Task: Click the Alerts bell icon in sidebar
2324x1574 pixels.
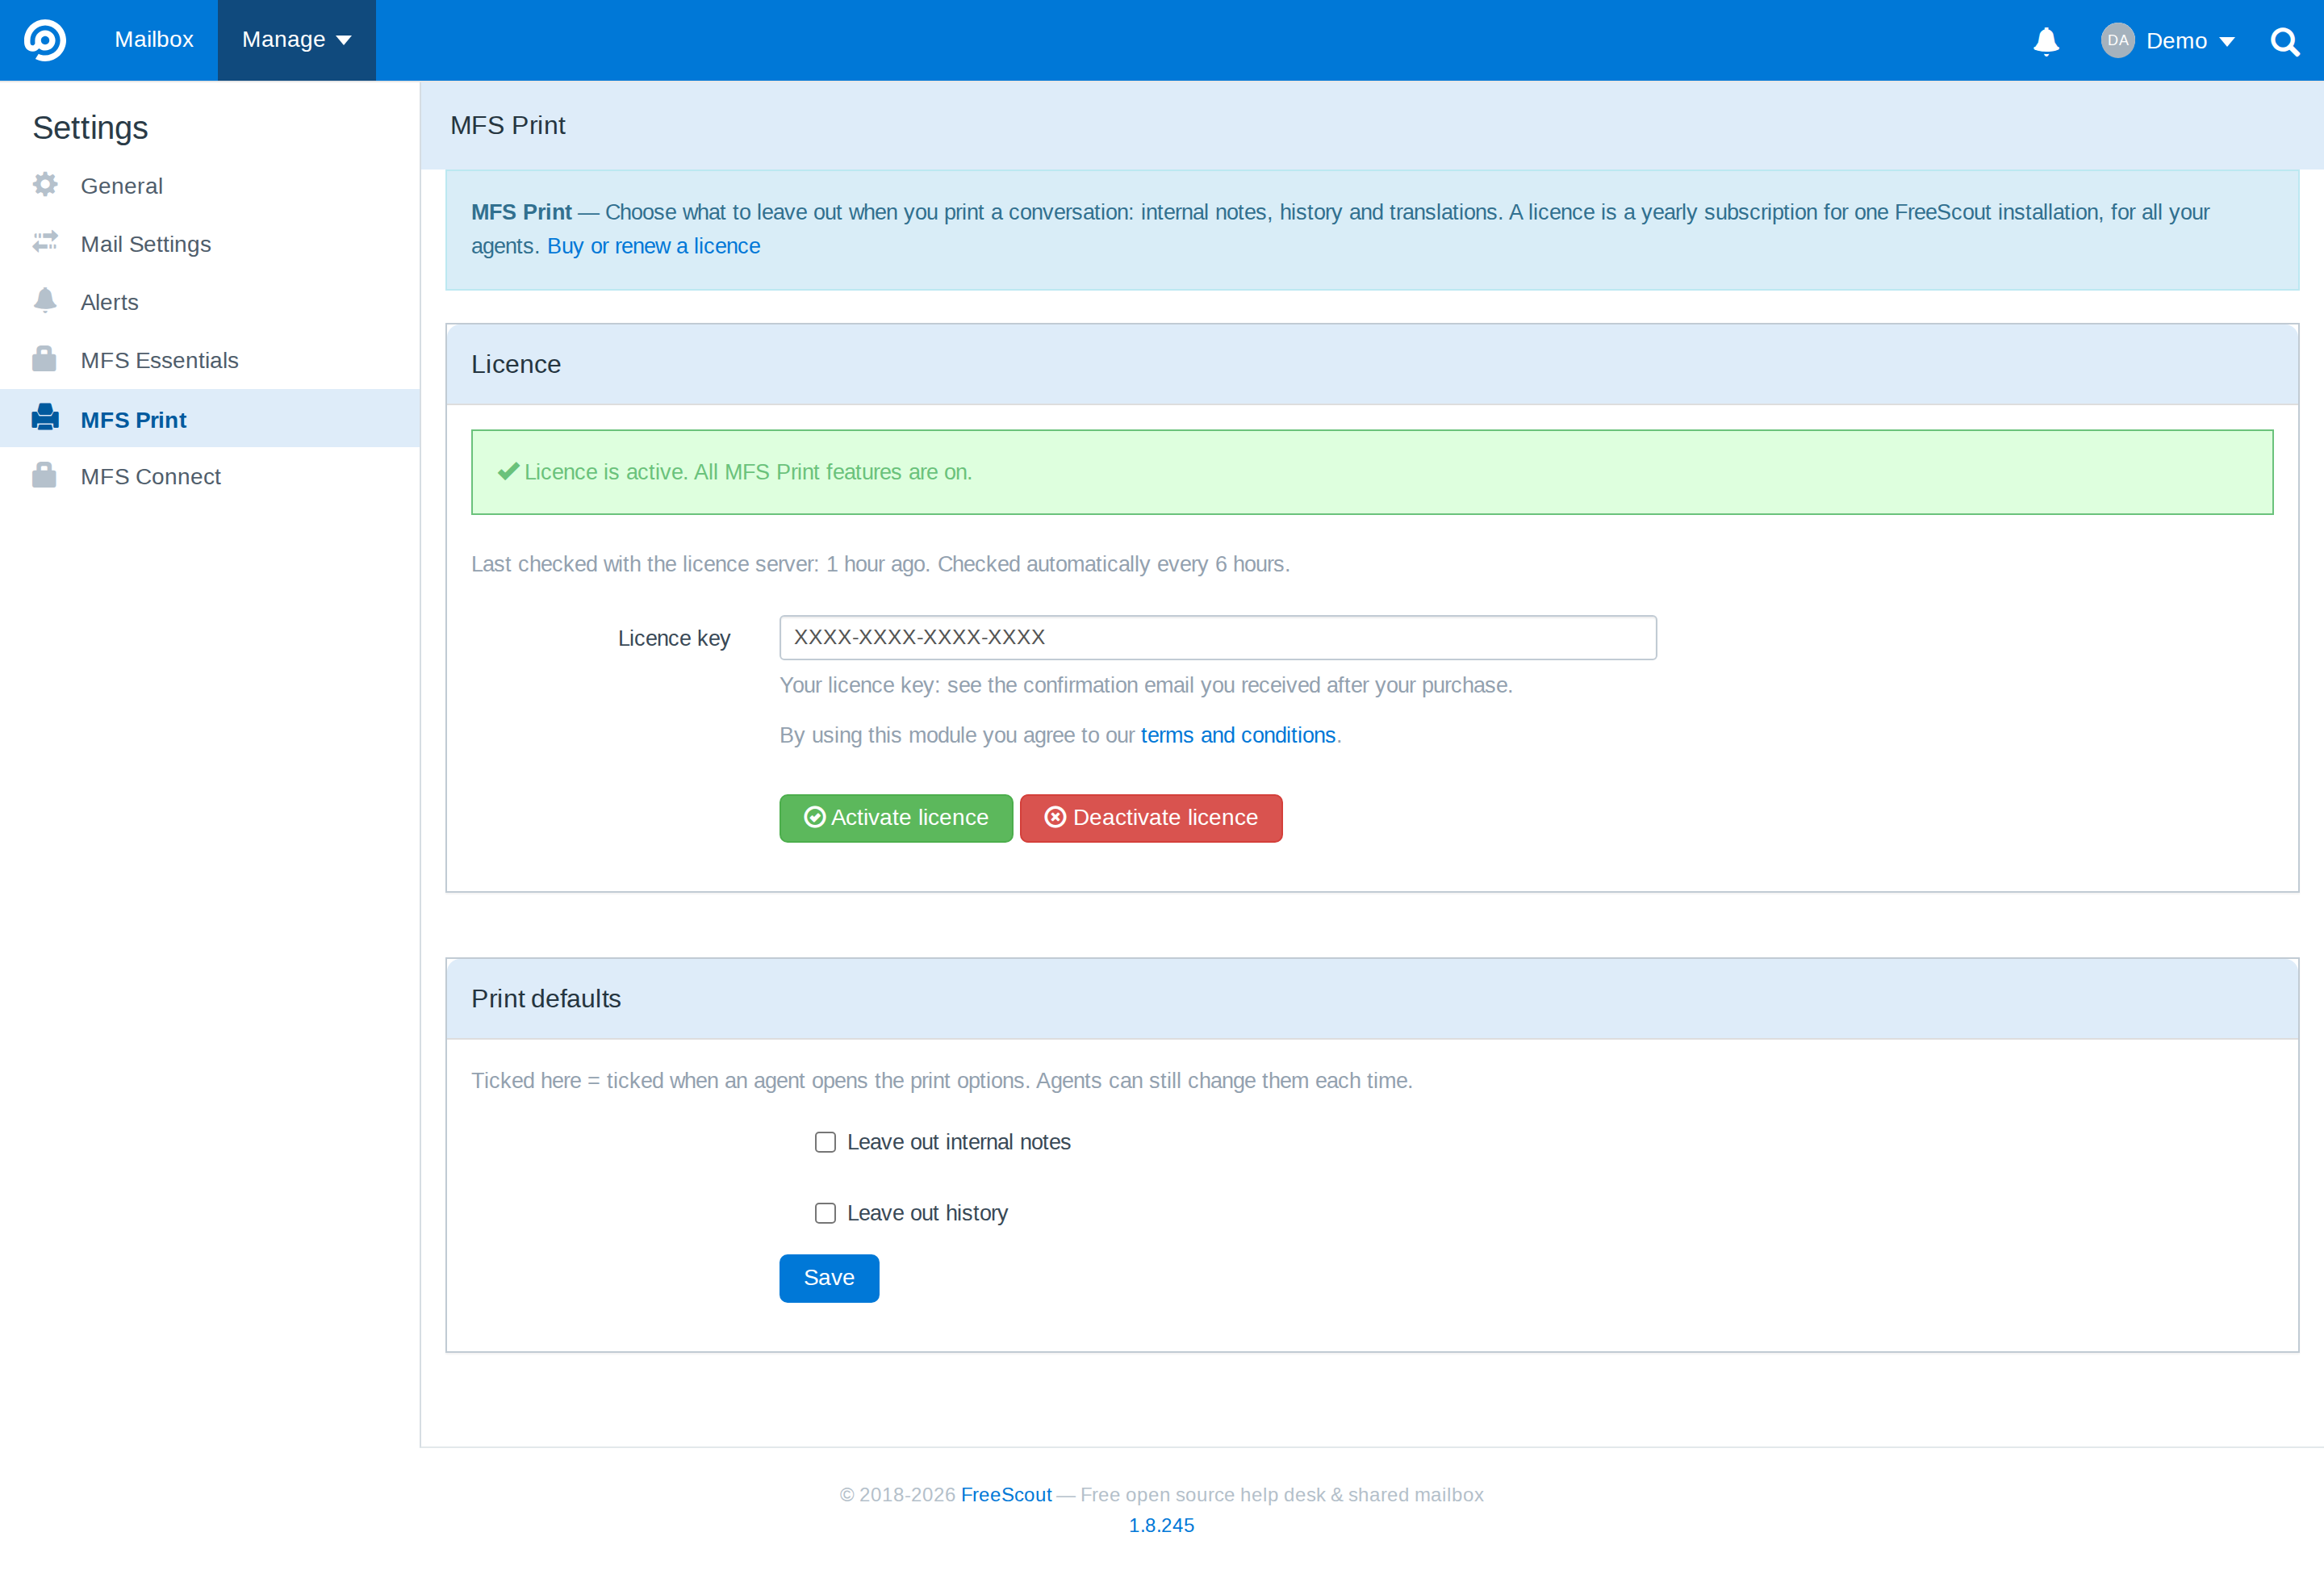Action: [x=45, y=300]
